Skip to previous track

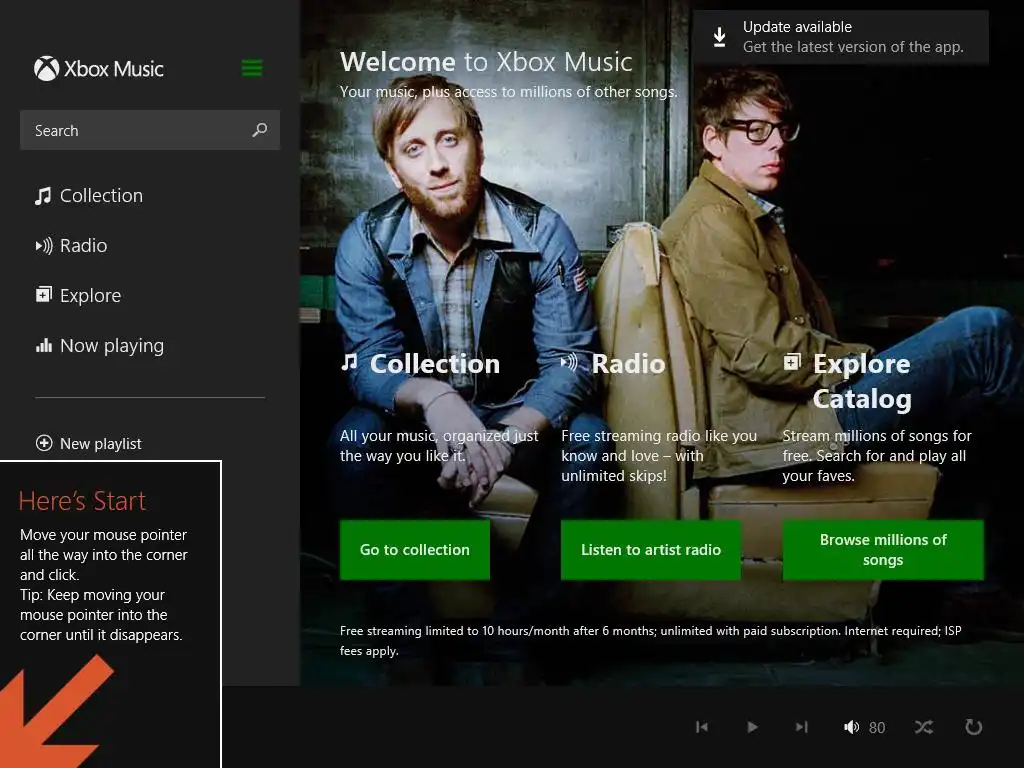click(x=702, y=727)
